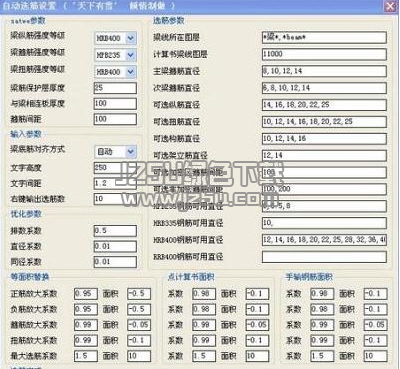400x369 pixels.
Task: Click the 最大选筋系数 field showing 1.5
Action: coord(86,356)
